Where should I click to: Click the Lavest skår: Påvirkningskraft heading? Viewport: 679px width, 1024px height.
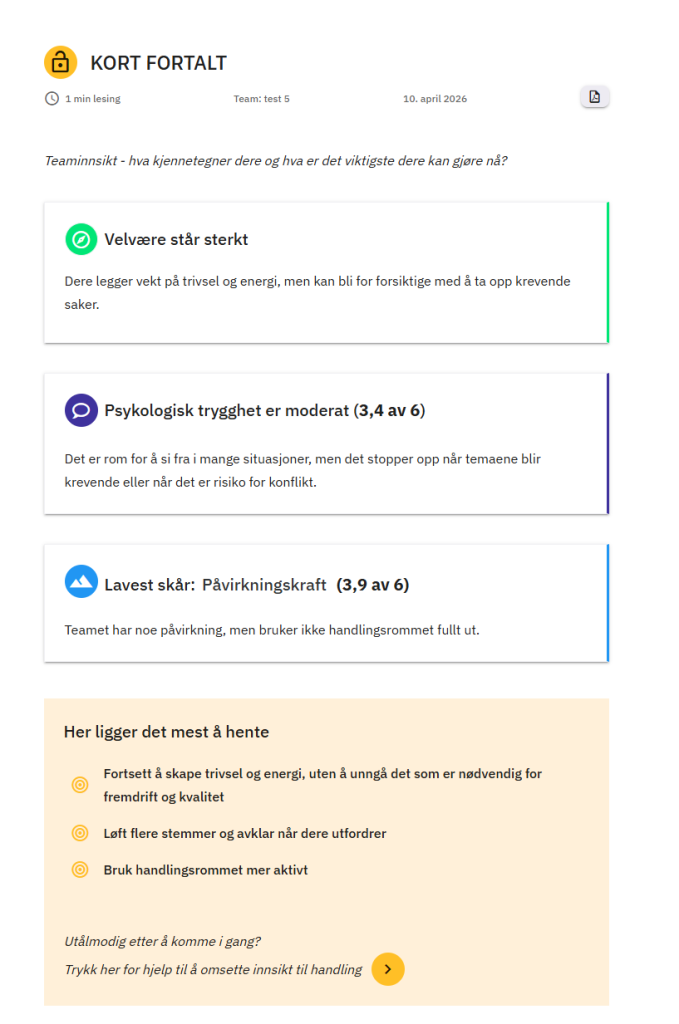[x=257, y=584]
